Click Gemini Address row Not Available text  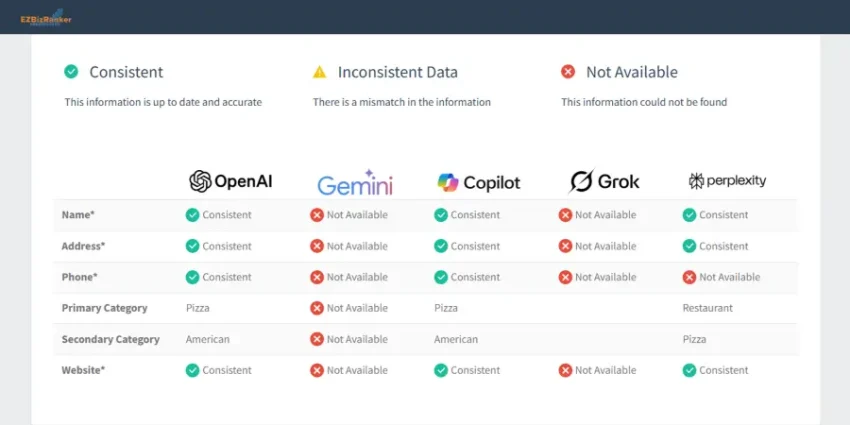(357, 246)
